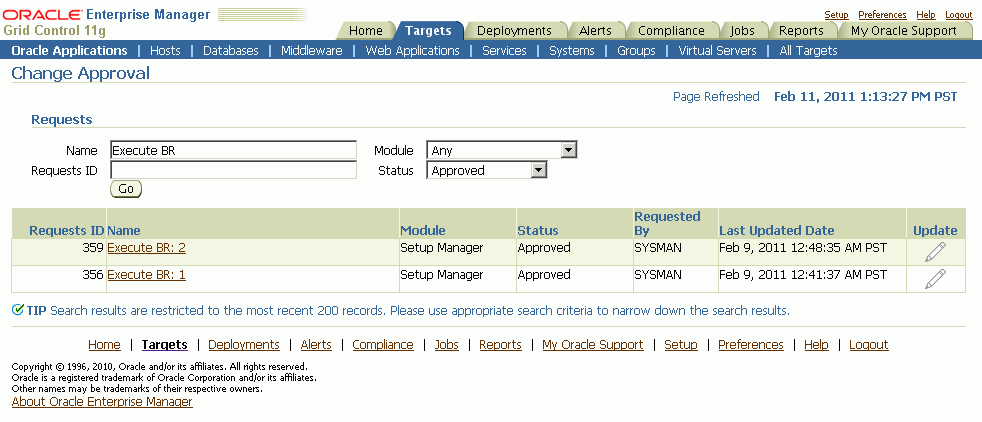Select the Targets tab
The height and width of the screenshot is (422, 982).
coord(428,31)
